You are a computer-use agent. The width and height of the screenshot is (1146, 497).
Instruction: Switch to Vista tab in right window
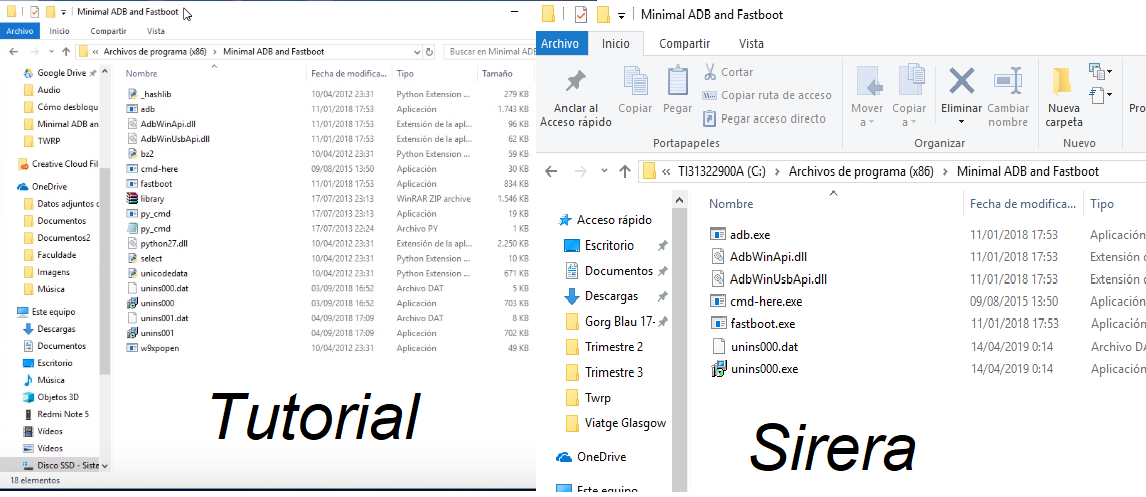click(x=751, y=43)
